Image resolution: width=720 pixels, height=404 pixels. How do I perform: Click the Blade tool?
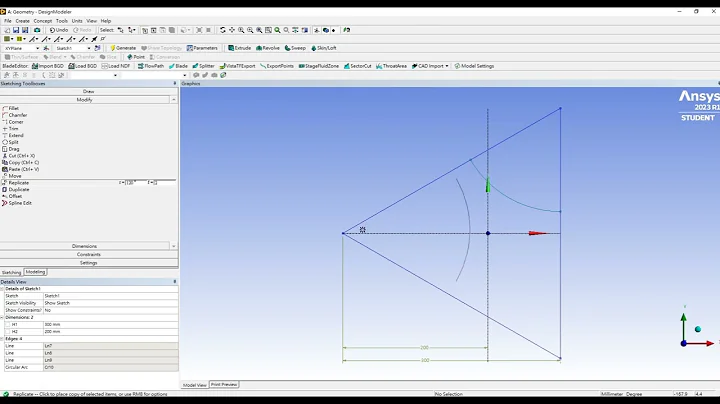[178, 66]
